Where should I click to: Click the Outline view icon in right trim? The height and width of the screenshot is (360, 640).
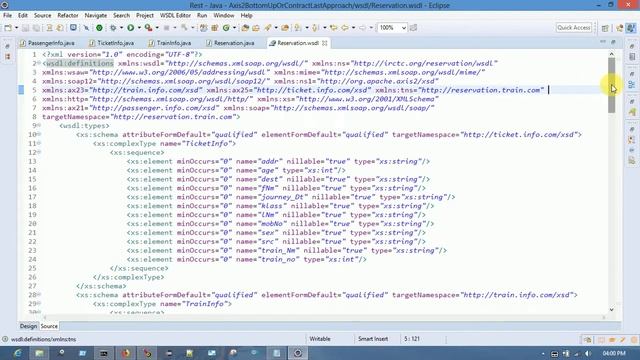click(x=632, y=84)
